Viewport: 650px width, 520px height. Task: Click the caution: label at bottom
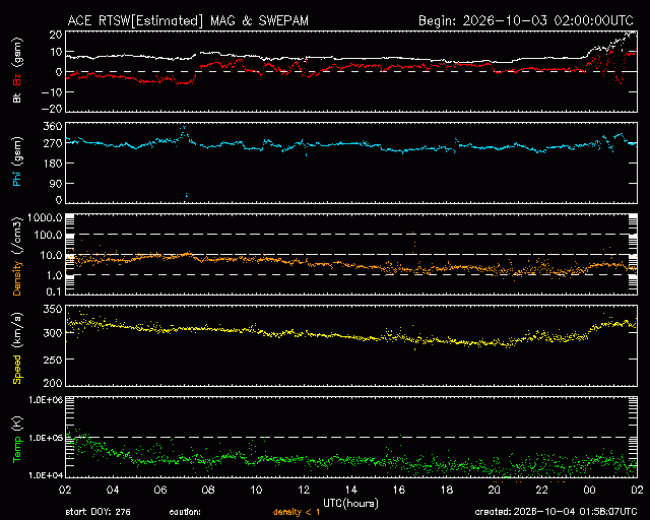pos(185,512)
